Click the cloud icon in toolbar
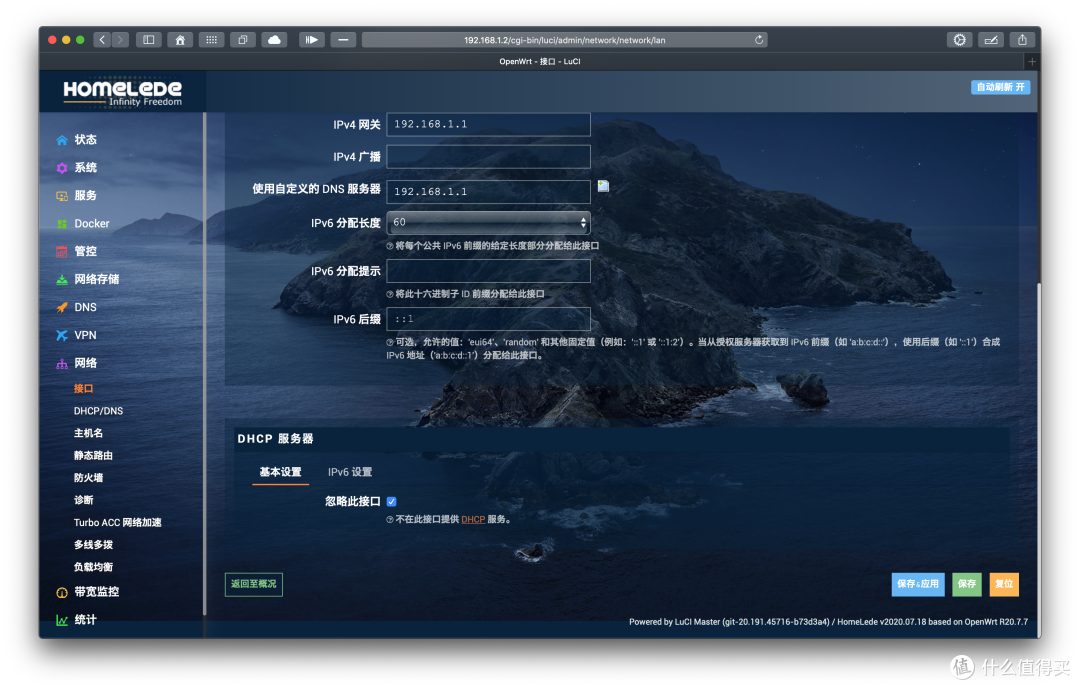1080x690 pixels. point(274,40)
